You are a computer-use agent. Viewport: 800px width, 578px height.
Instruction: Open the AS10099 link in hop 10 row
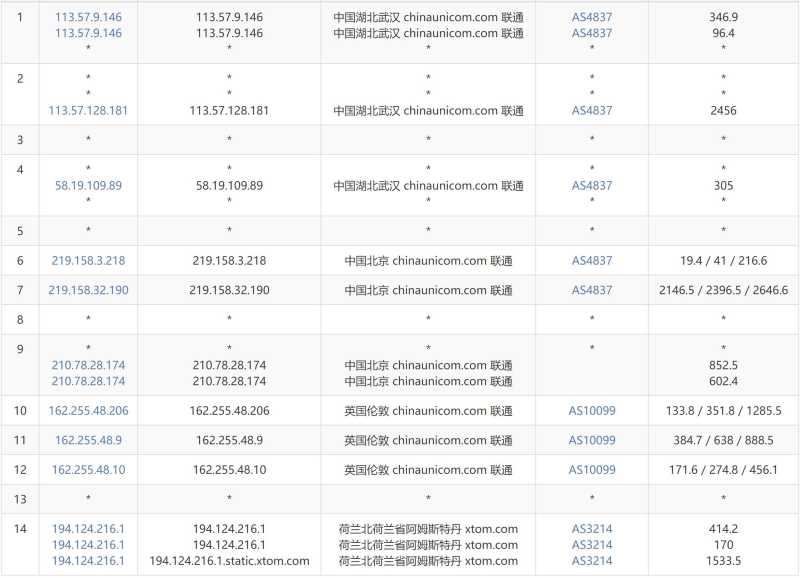pyautogui.click(x=592, y=410)
